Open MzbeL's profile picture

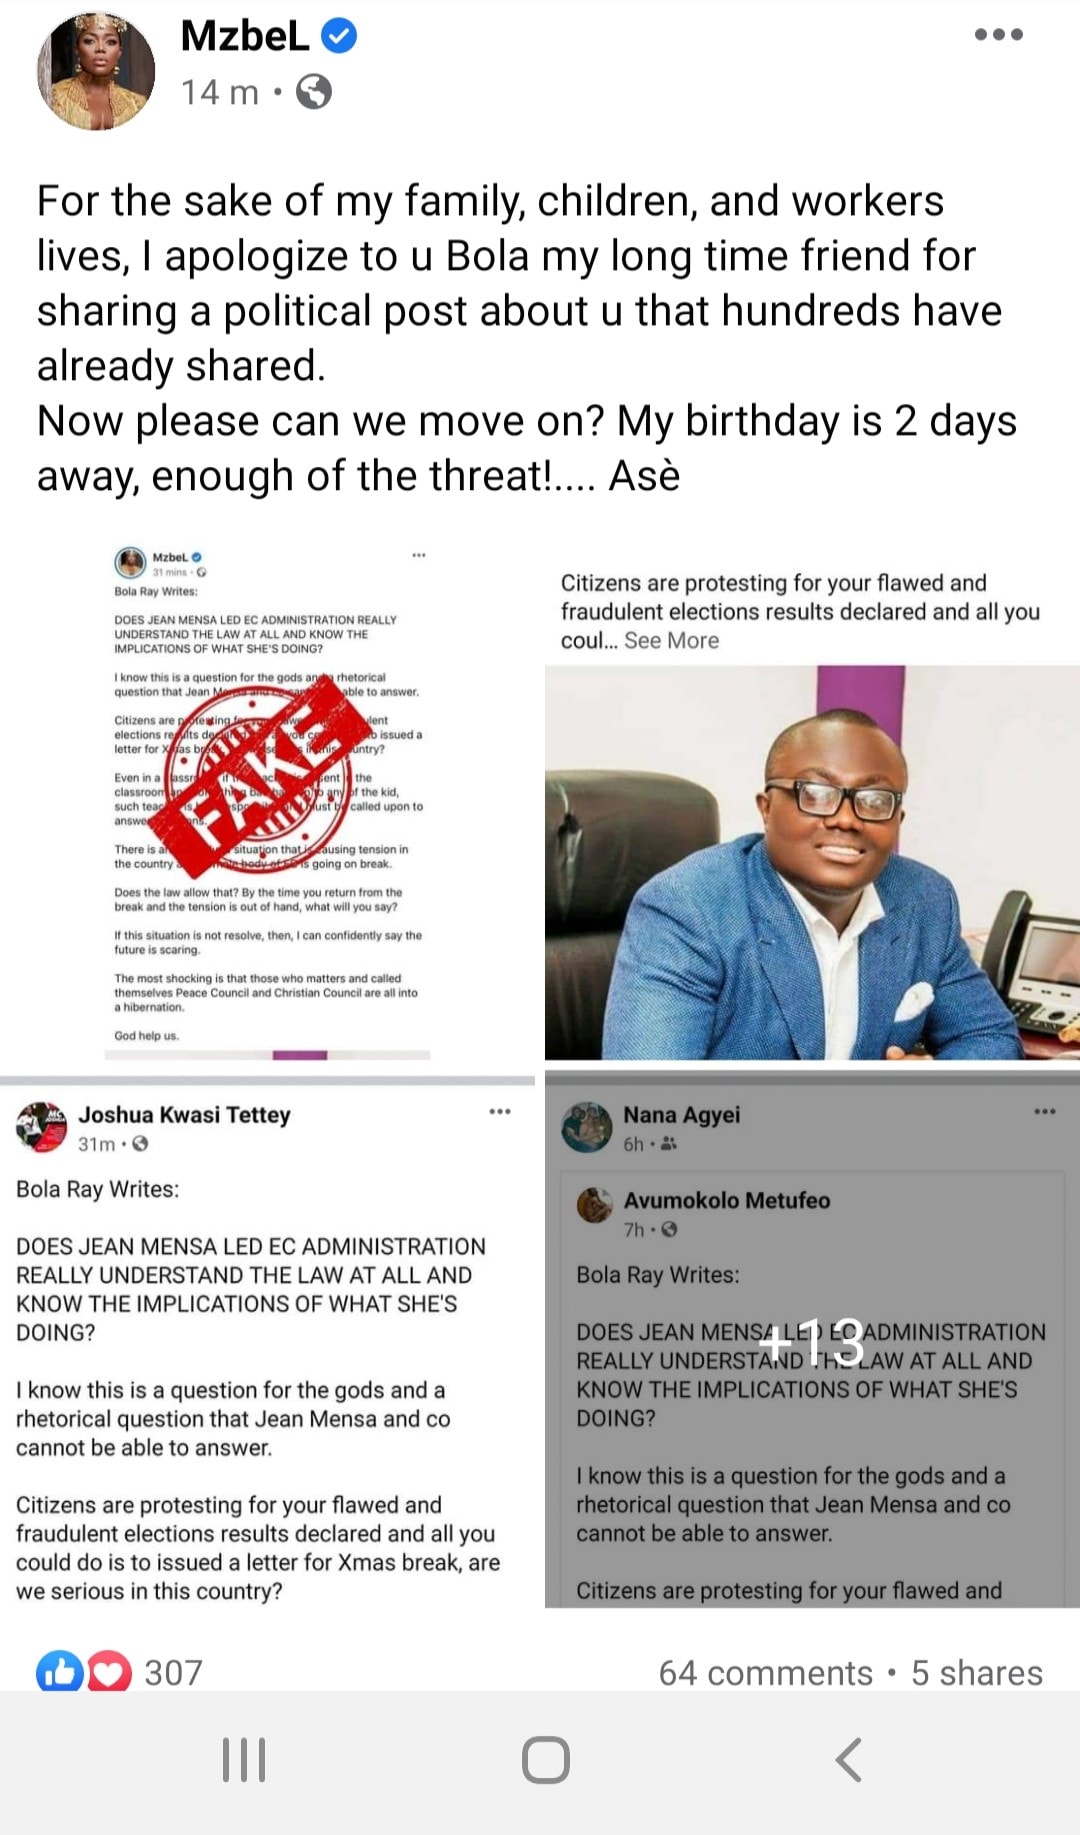tap(96, 71)
